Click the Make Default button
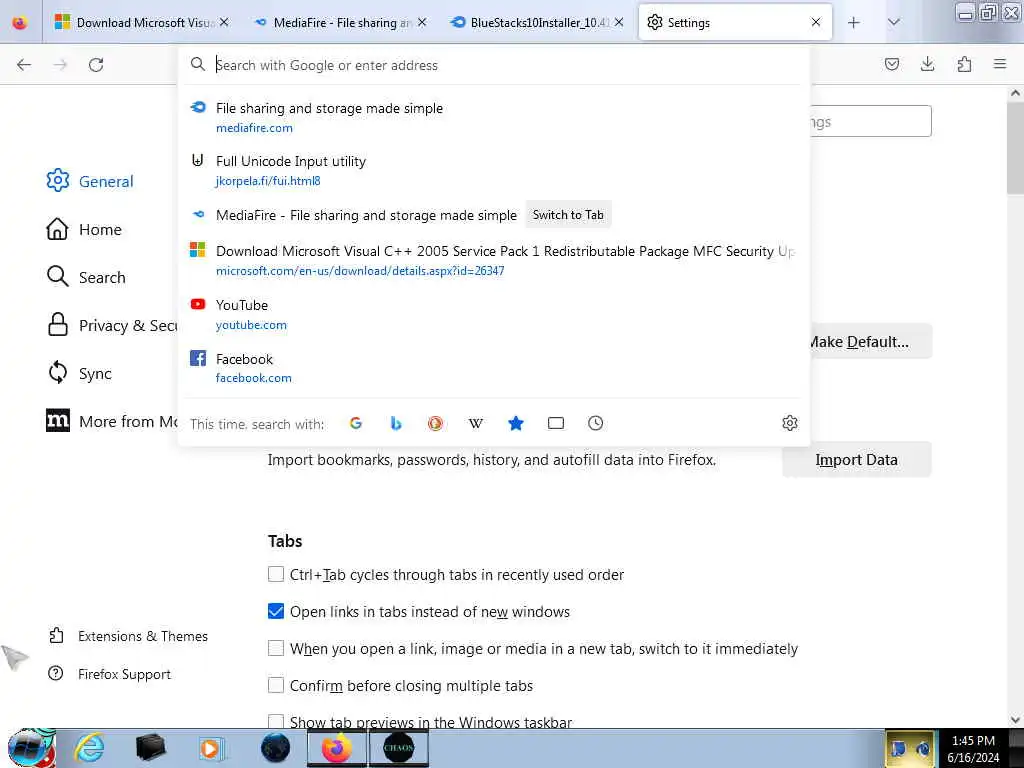Image resolution: width=1024 pixels, height=768 pixels. pos(871,342)
